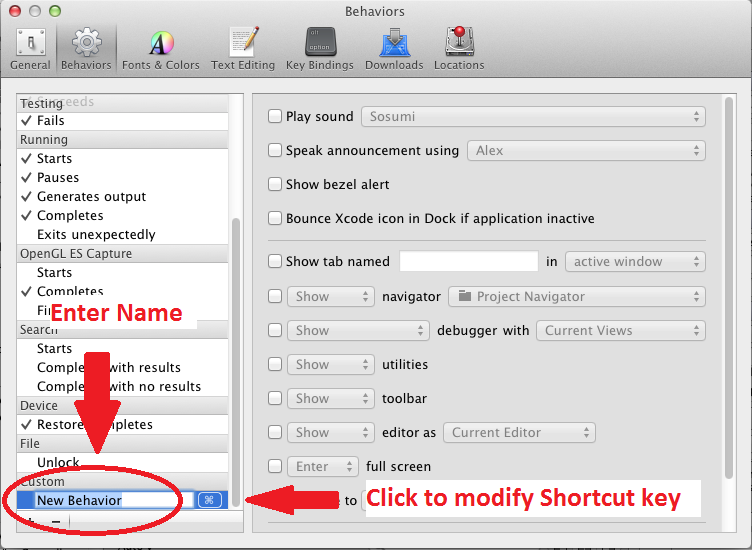Toggle the editor as checkbox

coord(275,432)
